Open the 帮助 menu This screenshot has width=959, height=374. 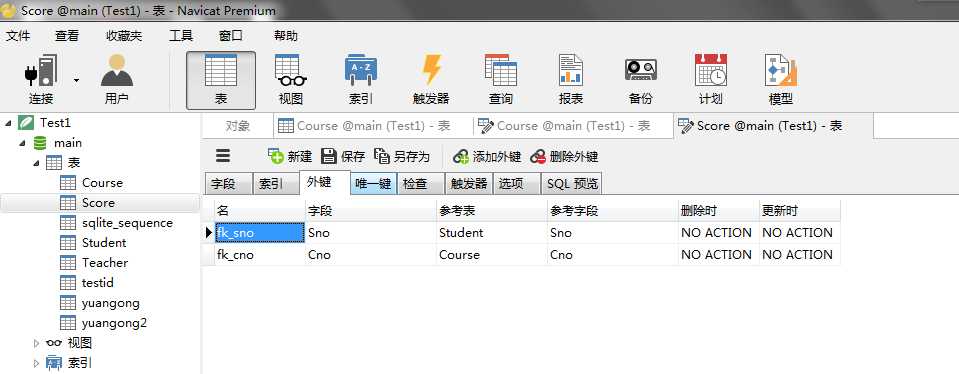pyautogui.click(x=286, y=36)
